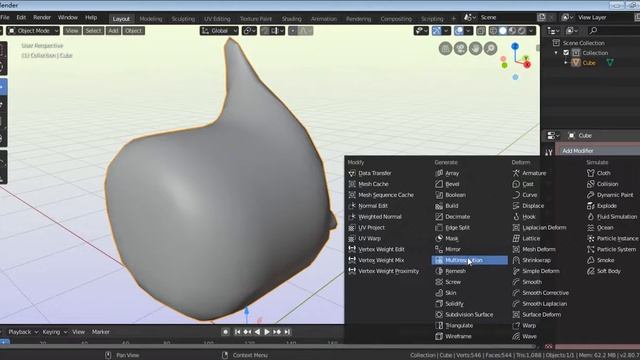Choose the Shrinkwrap modifier
640x360 pixels.
point(532,260)
